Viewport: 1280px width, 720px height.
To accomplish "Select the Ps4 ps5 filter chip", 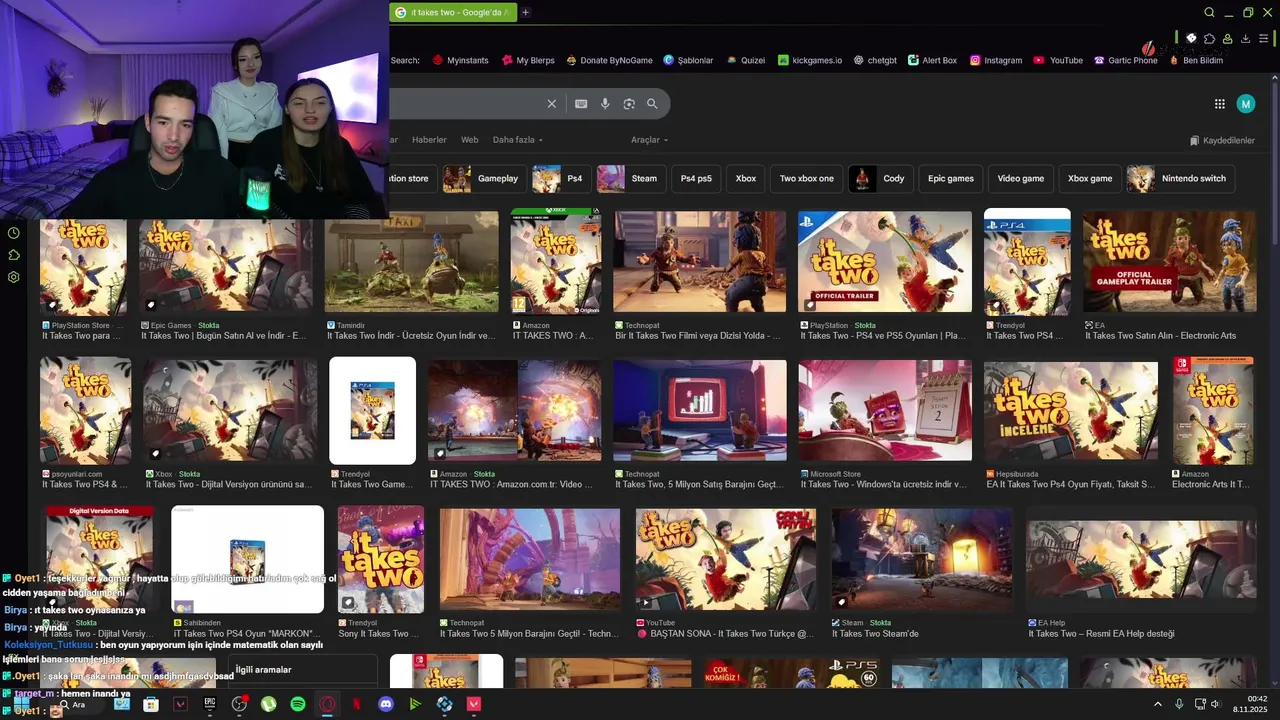I will (x=696, y=179).
